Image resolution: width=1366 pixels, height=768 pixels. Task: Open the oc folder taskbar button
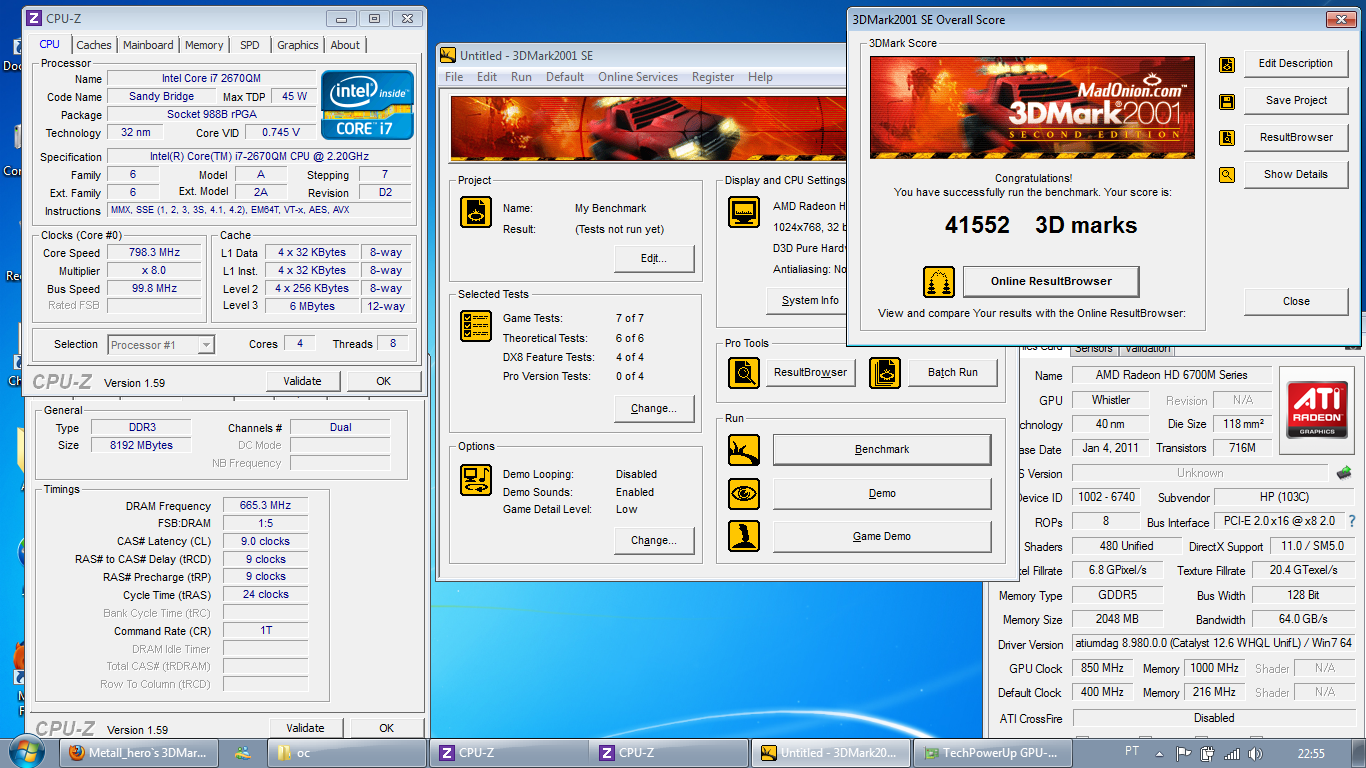(346, 753)
